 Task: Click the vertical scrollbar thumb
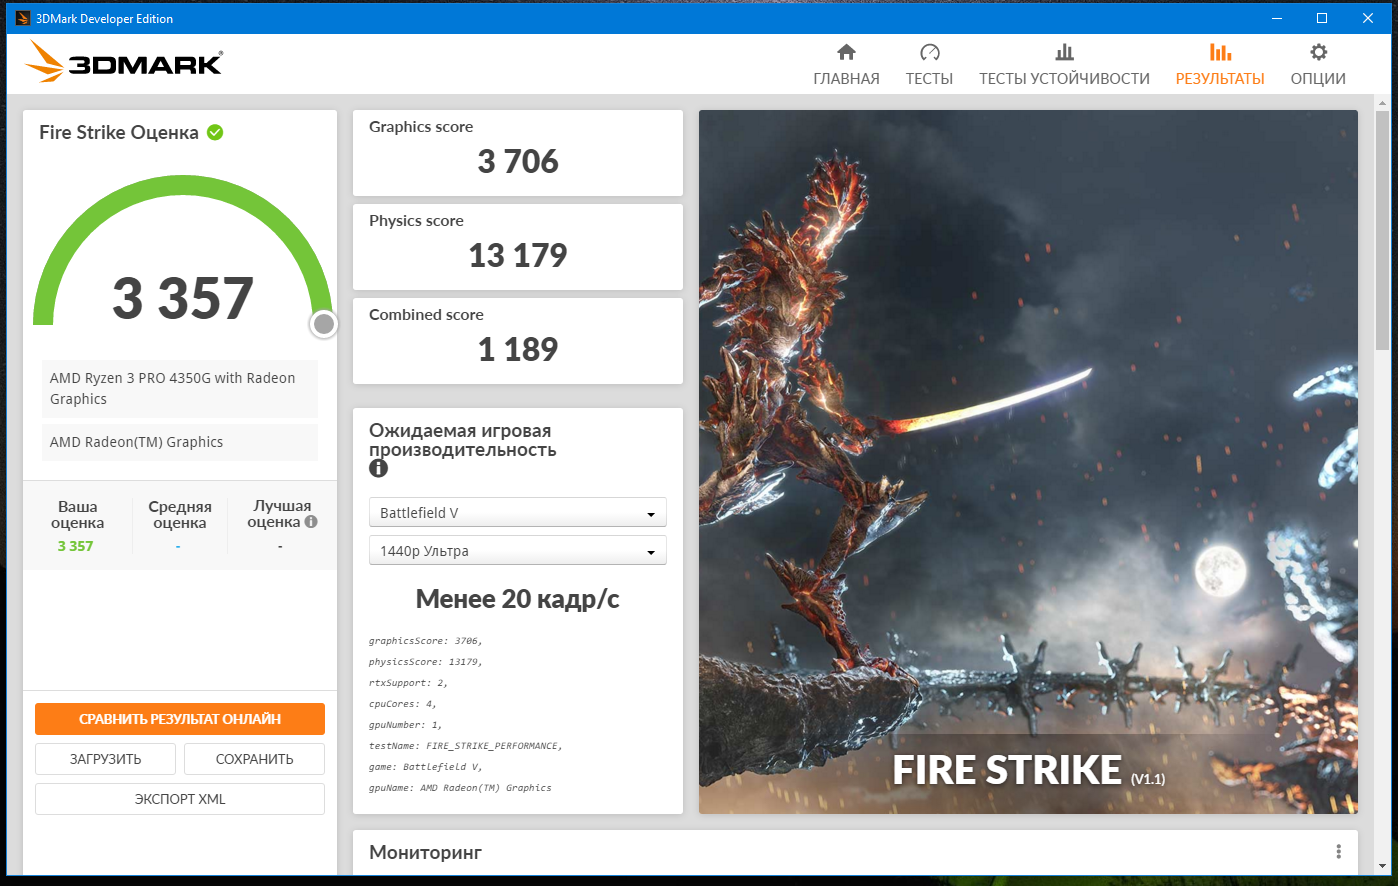pyautogui.click(x=1383, y=230)
